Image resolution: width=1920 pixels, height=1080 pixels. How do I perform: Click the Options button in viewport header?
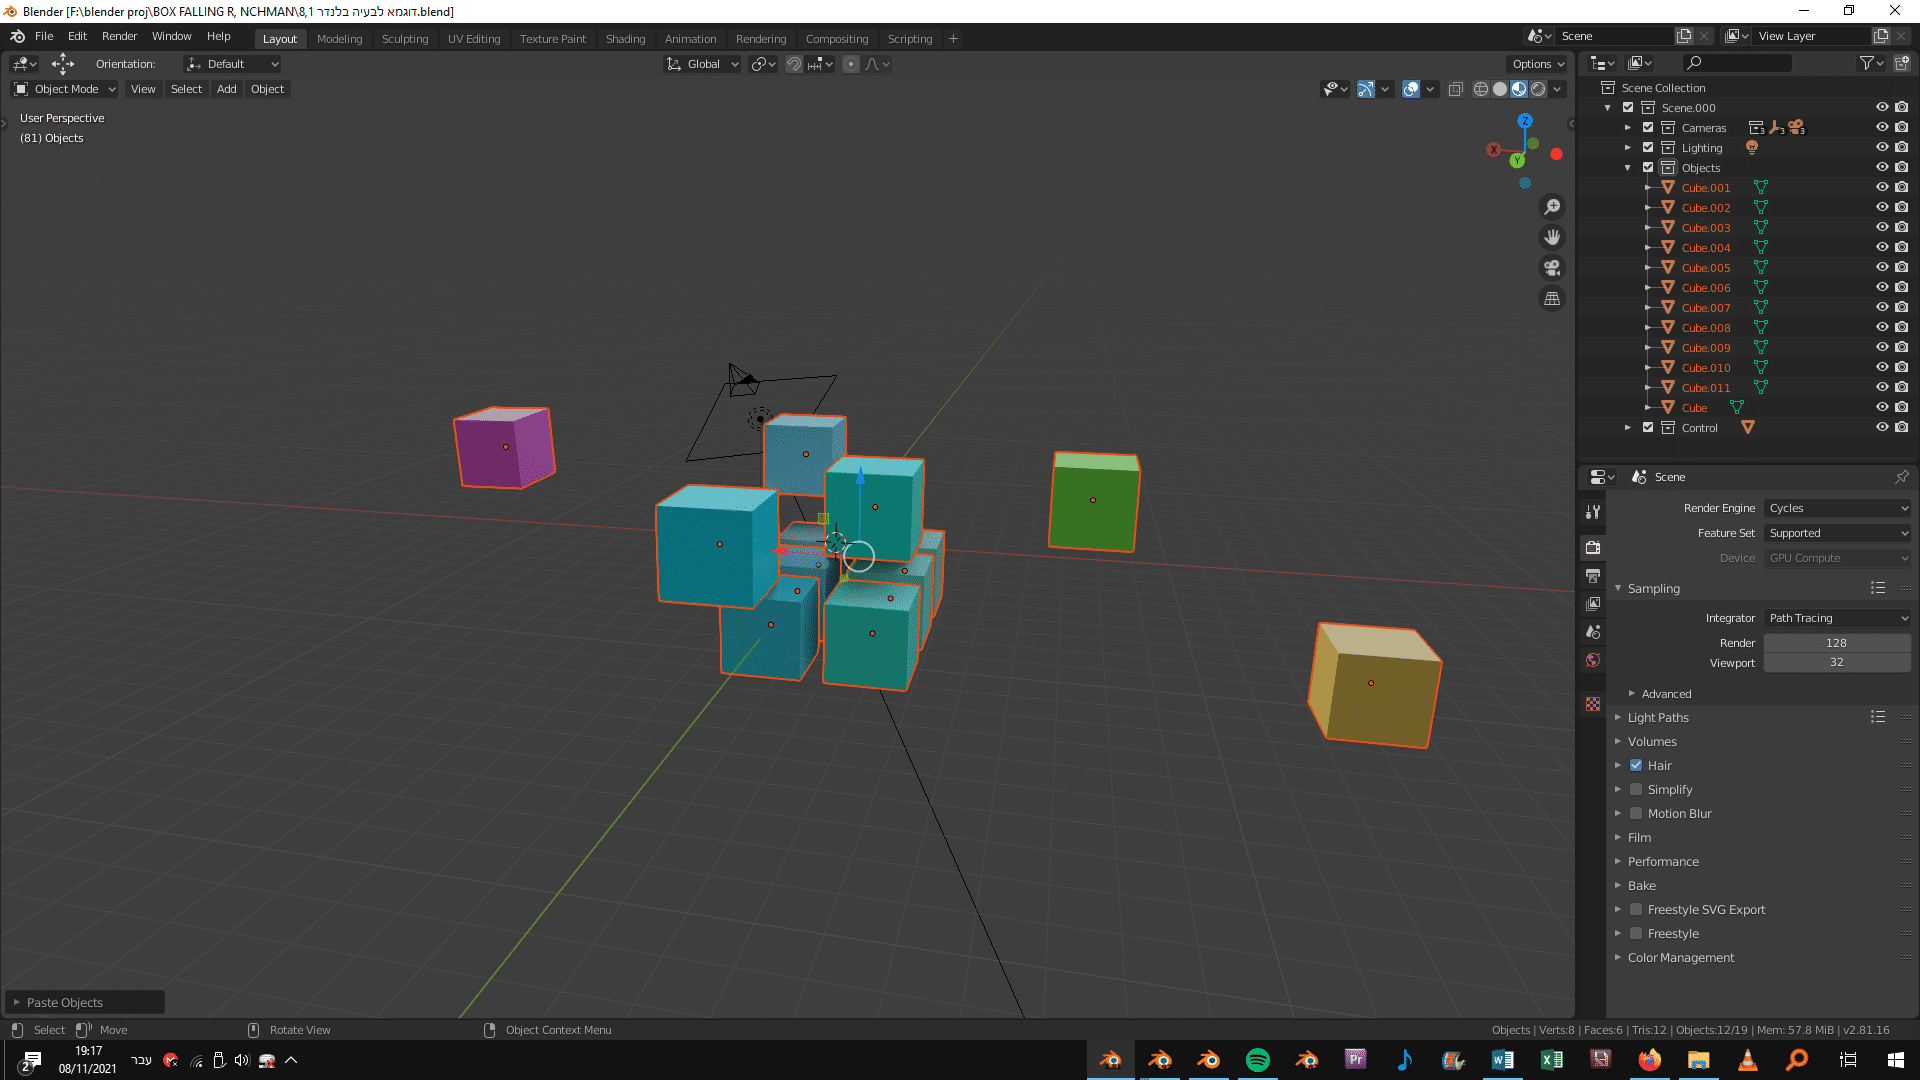pyautogui.click(x=1538, y=64)
